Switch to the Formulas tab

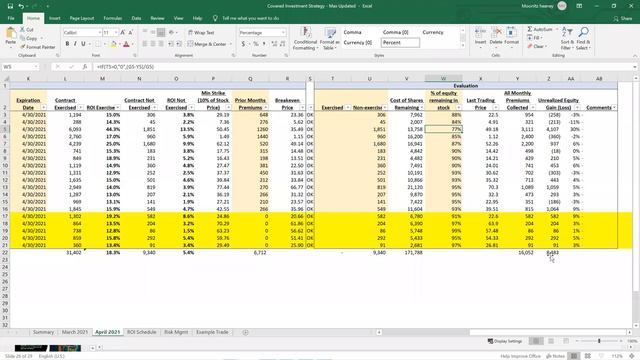tap(113, 18)
